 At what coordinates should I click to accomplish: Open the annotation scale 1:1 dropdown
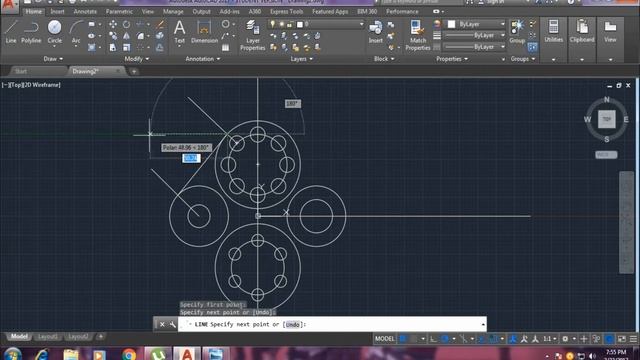549,339
